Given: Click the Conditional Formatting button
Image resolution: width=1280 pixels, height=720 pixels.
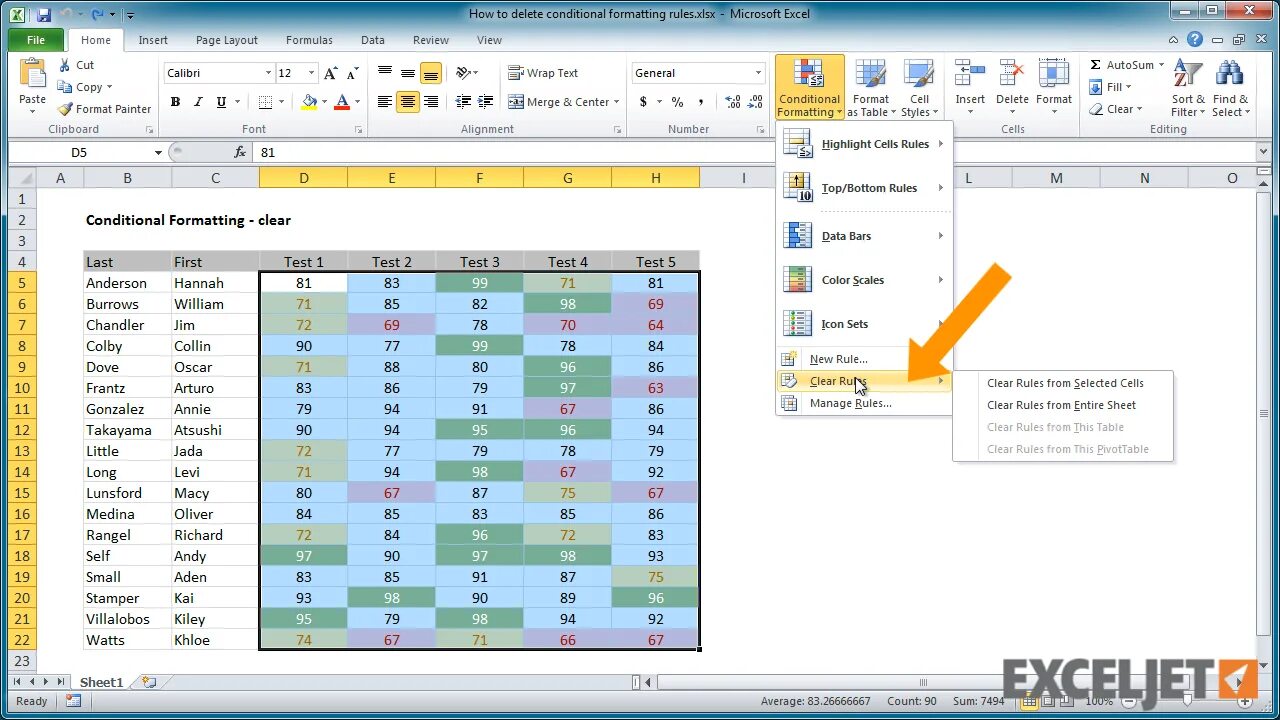Looking at the screenshot, I should click(809, 88).
